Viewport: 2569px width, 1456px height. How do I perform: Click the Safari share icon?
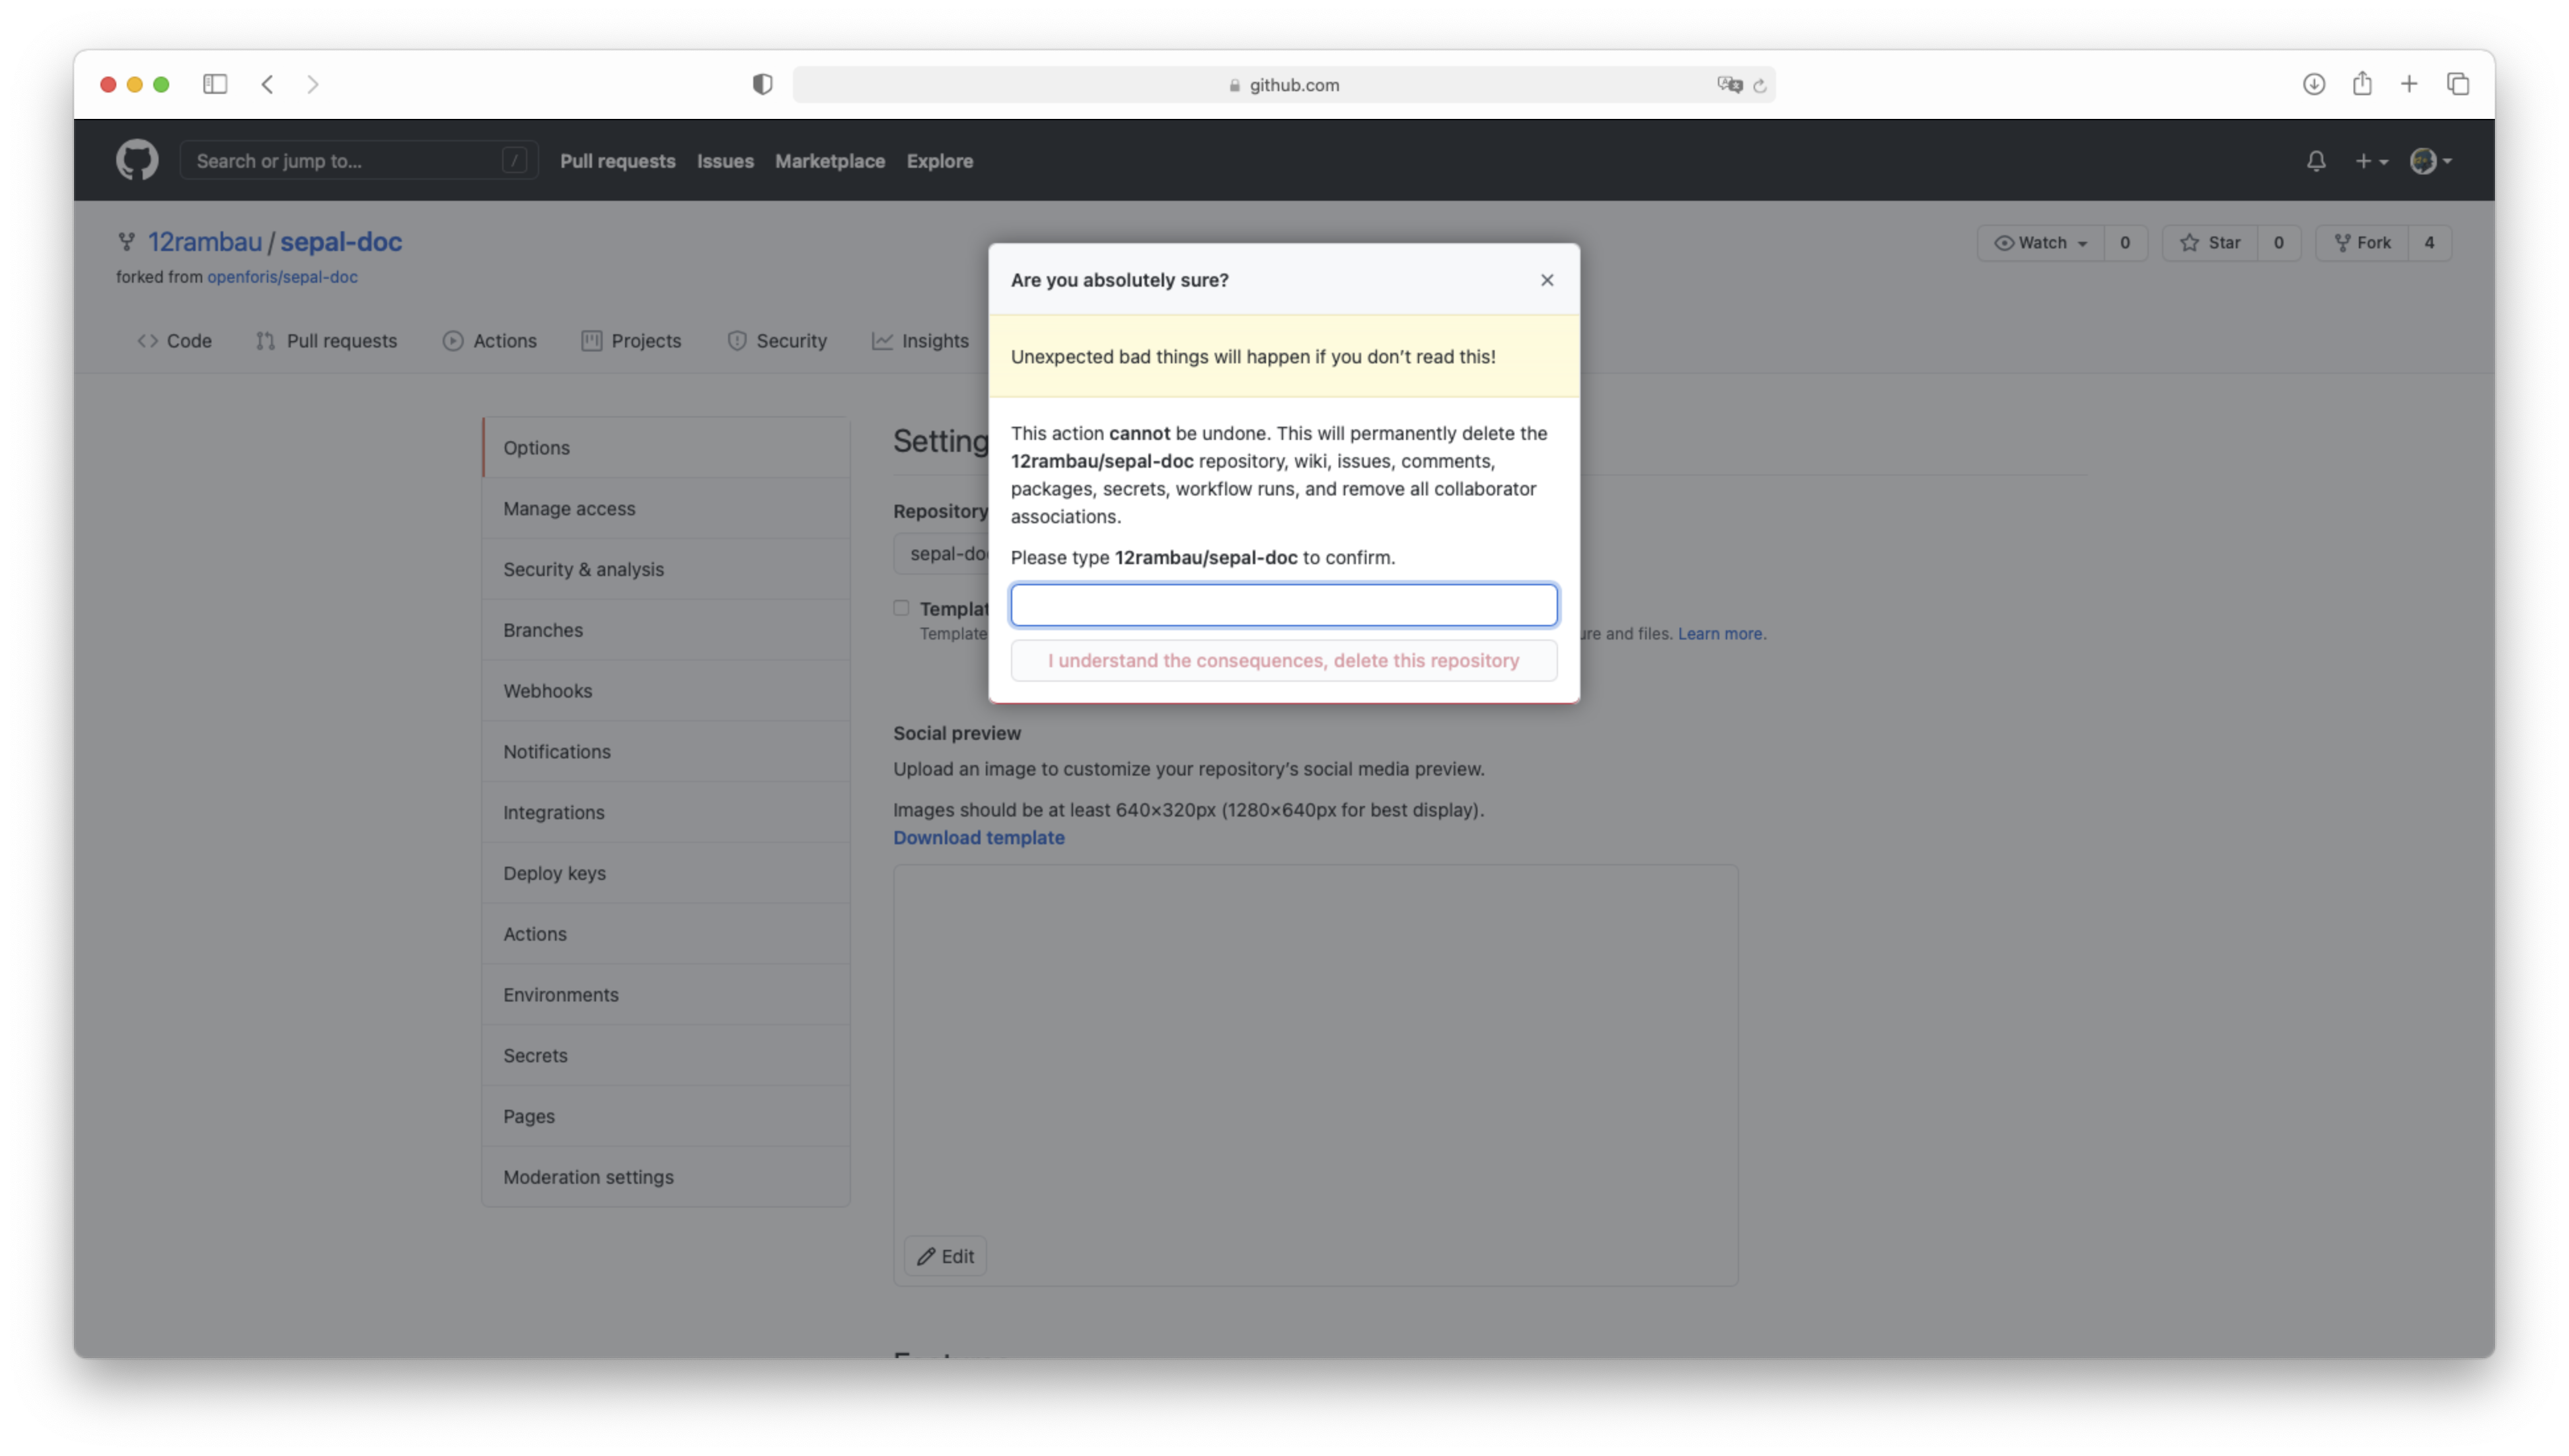click(2362, 84)
